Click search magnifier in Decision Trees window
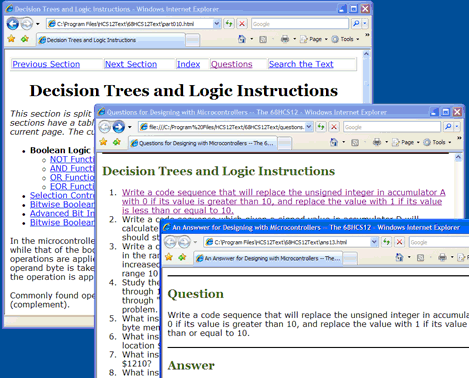Image resolution: width=469 pixels, height=378 pixels. point(356,23)
